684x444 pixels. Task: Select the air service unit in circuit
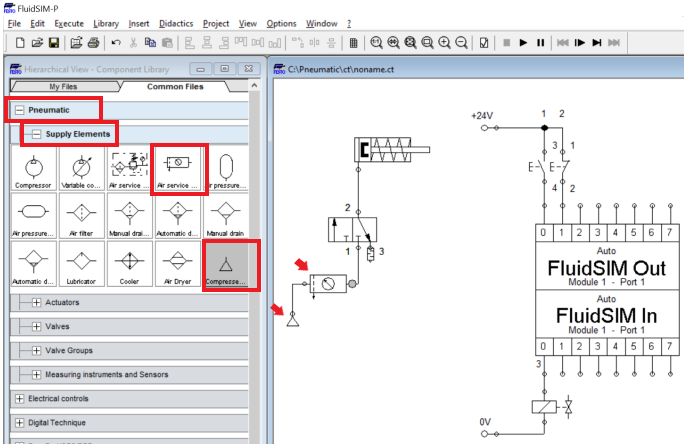[328, 284]
